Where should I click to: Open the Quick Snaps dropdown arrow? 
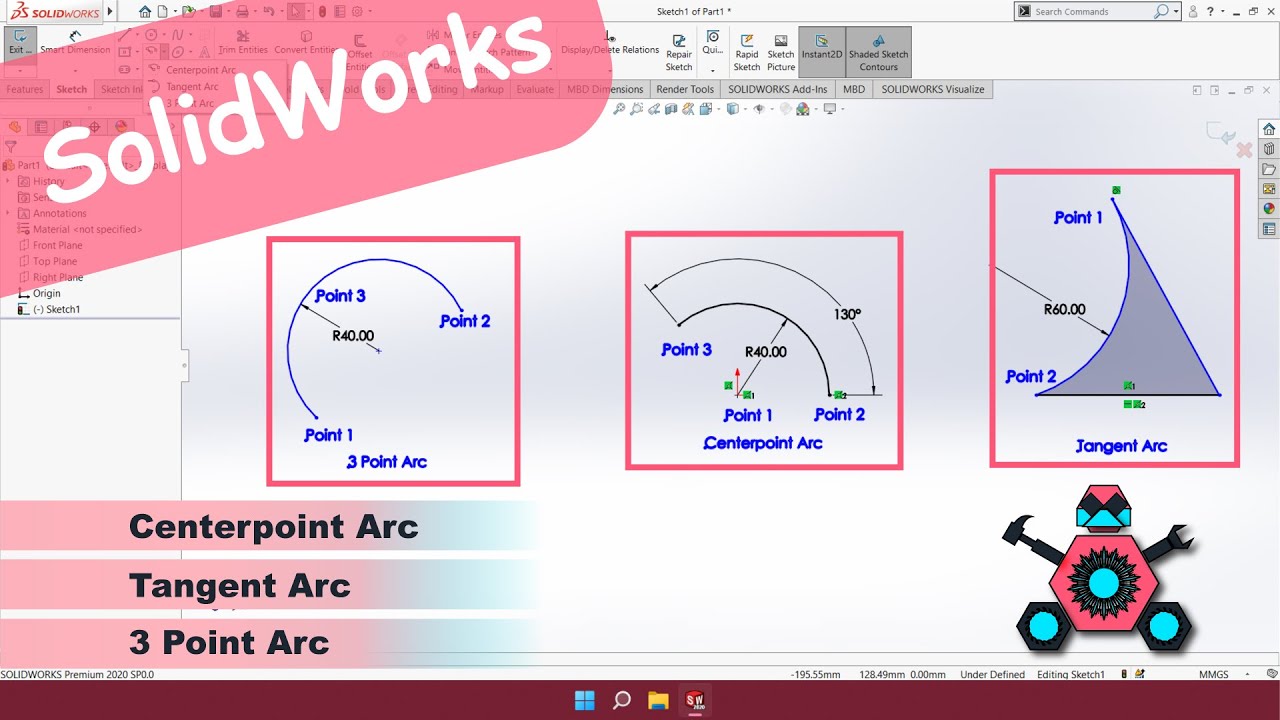tap(713, 71)
